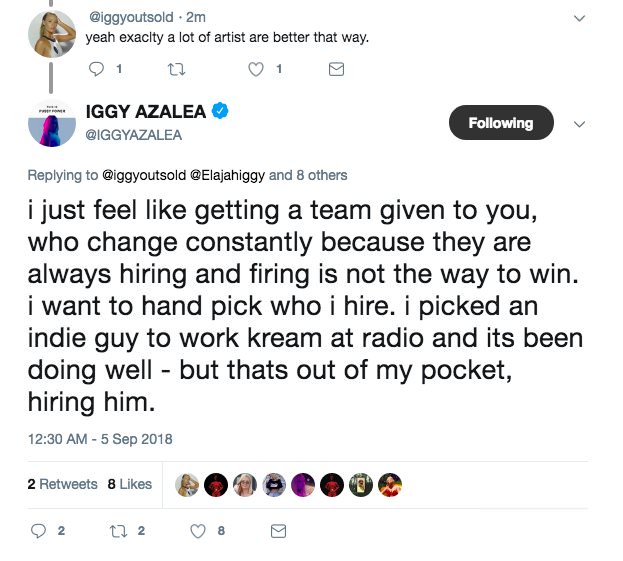Toggle the Following button
This screenshot has width=623, height=561.
coord(500,123)
